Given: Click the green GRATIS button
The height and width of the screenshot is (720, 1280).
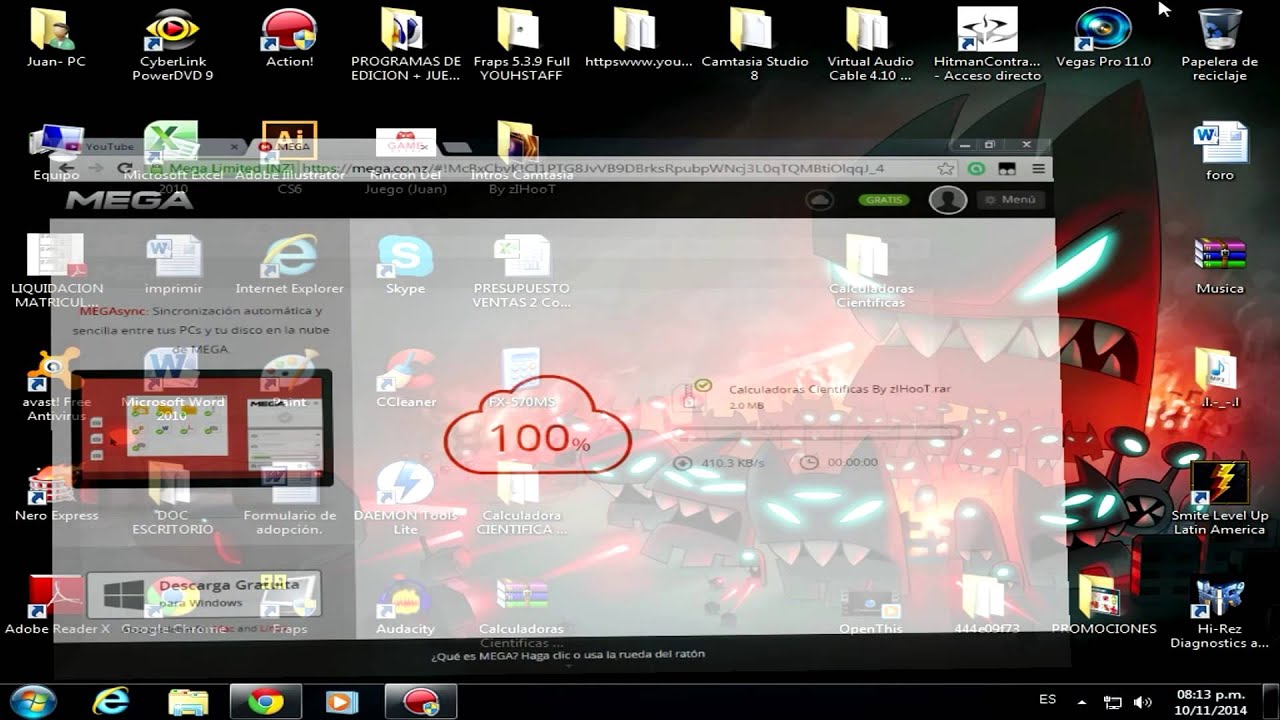Looking at the screenshot, I should 884,200.
